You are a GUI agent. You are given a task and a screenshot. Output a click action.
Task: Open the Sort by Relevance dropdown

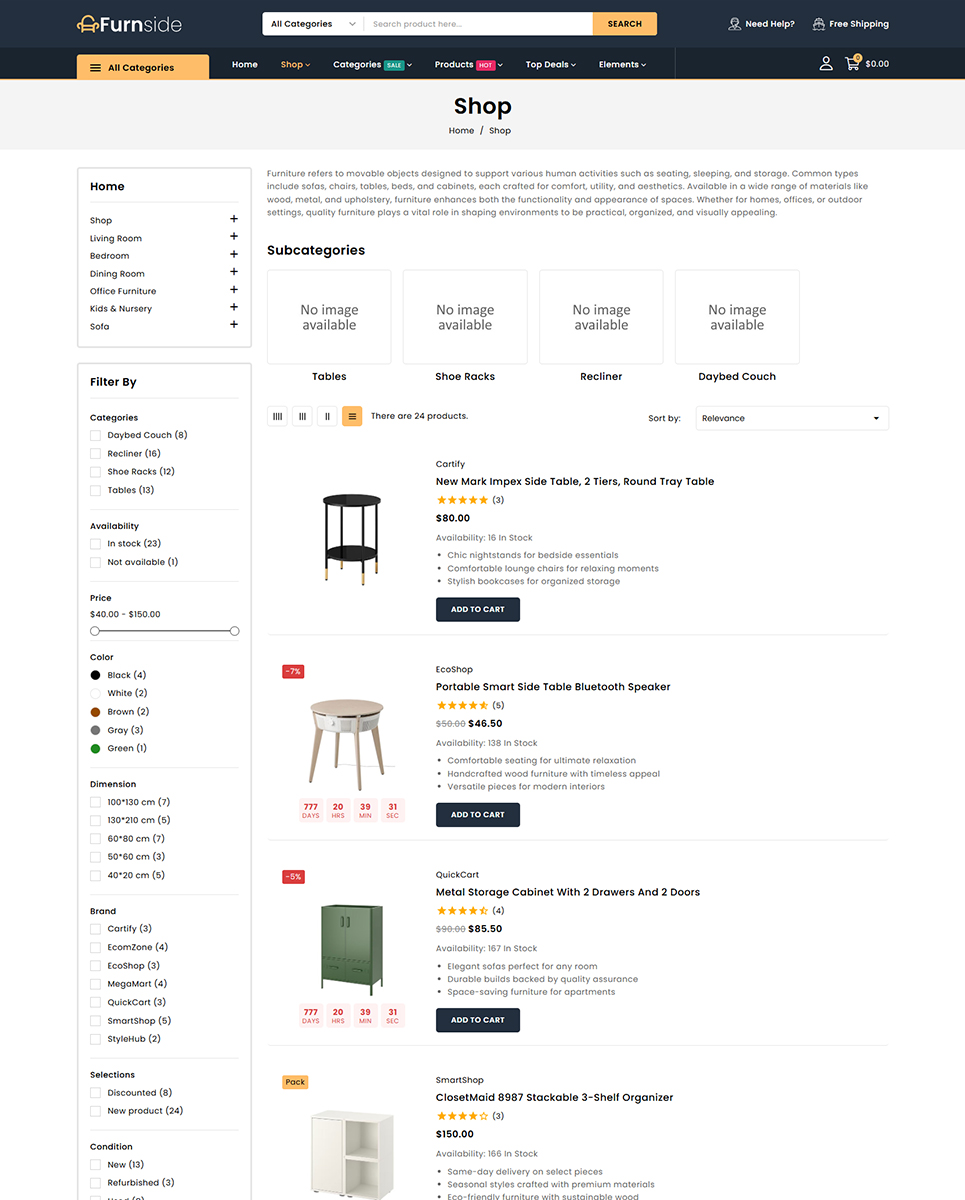tap(791, 418)
